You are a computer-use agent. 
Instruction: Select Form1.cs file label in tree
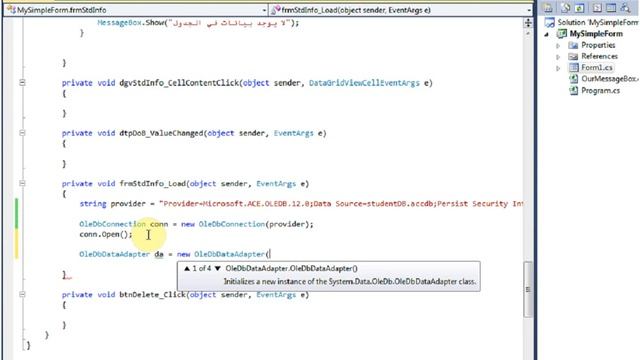(x=597, y=68)
